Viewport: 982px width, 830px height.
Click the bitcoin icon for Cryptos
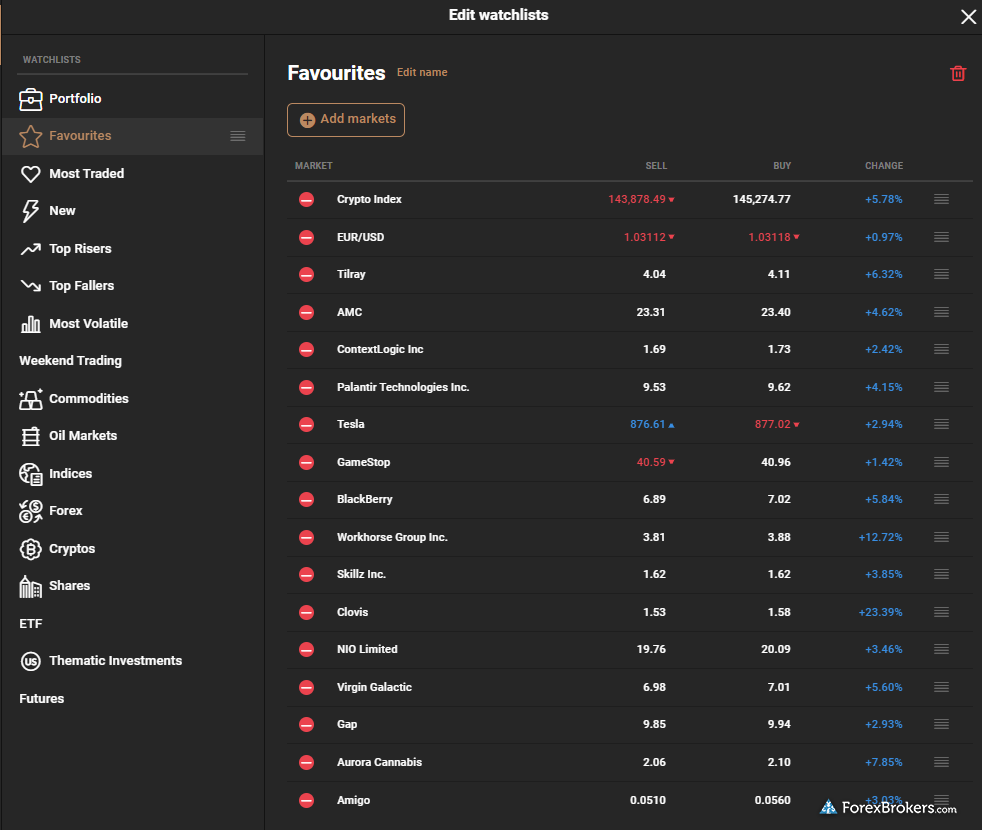point(31,549)
